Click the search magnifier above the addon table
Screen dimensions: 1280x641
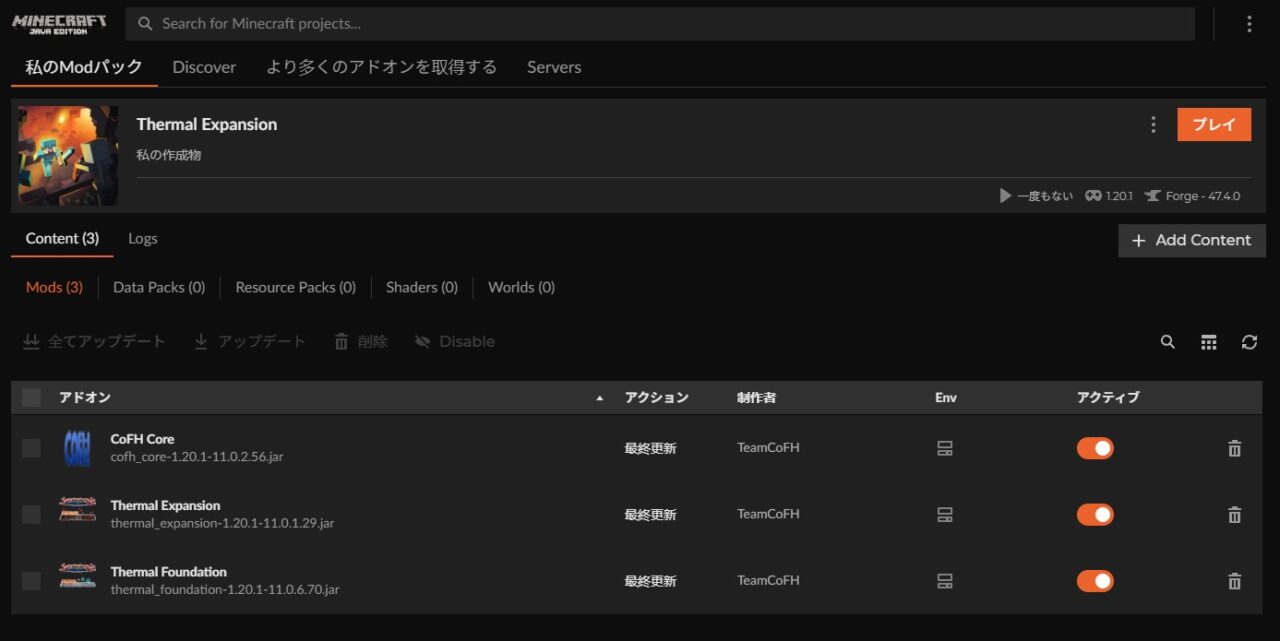tap(1167, 342)
